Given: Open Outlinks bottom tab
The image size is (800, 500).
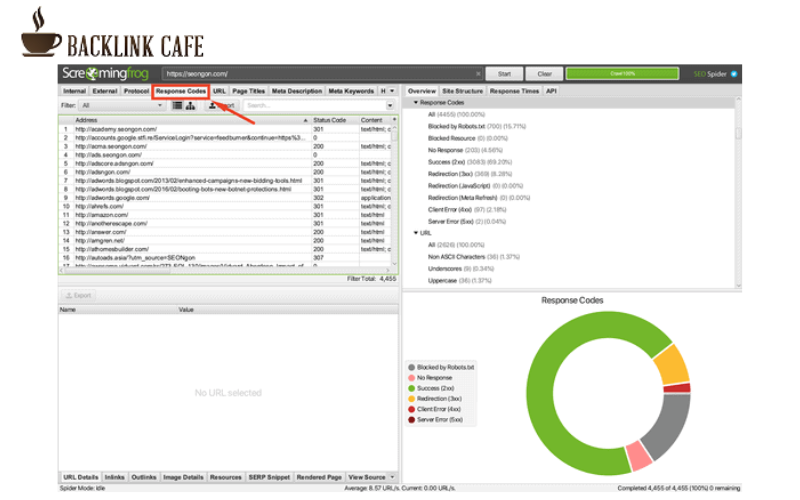Looking at the screenshot, I should (x=144, y=477).
